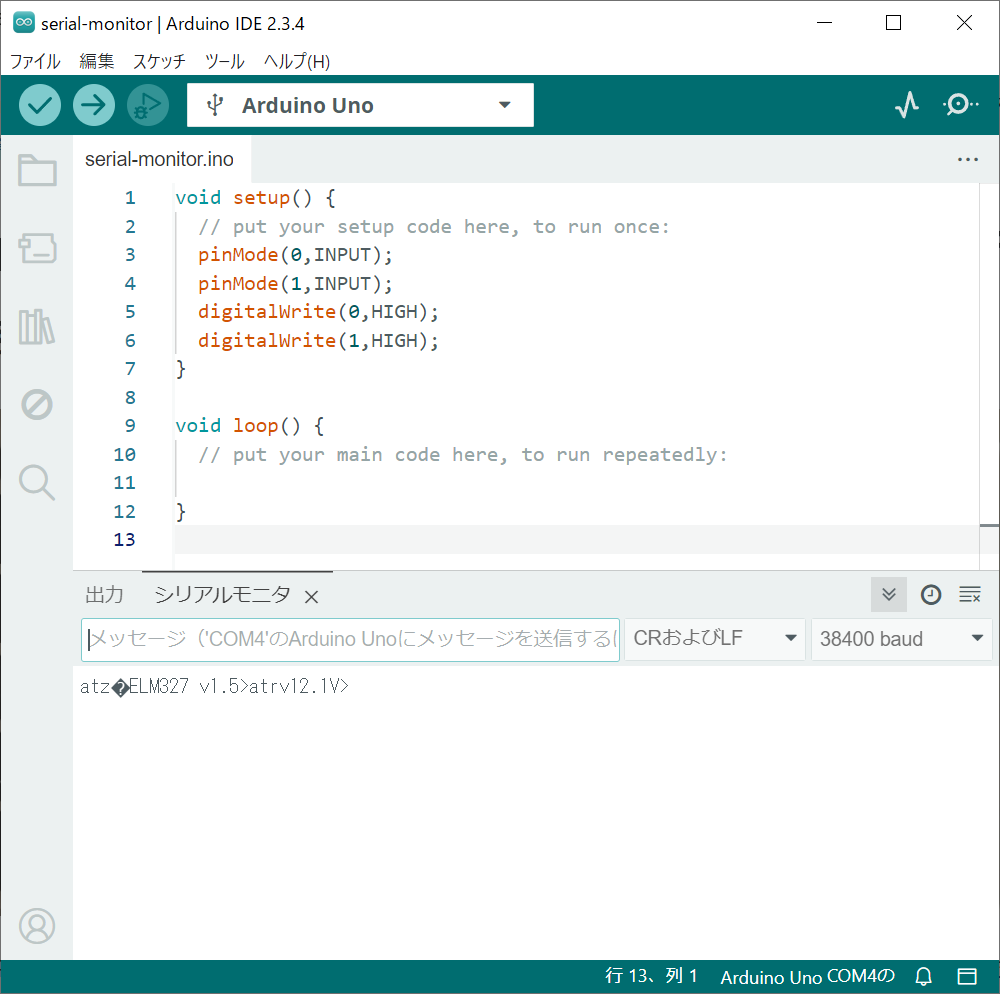The width and height of the screenshot is (1000, 994).
Task: Open the スケッチ menu
Action: click(x=159, y=61)
